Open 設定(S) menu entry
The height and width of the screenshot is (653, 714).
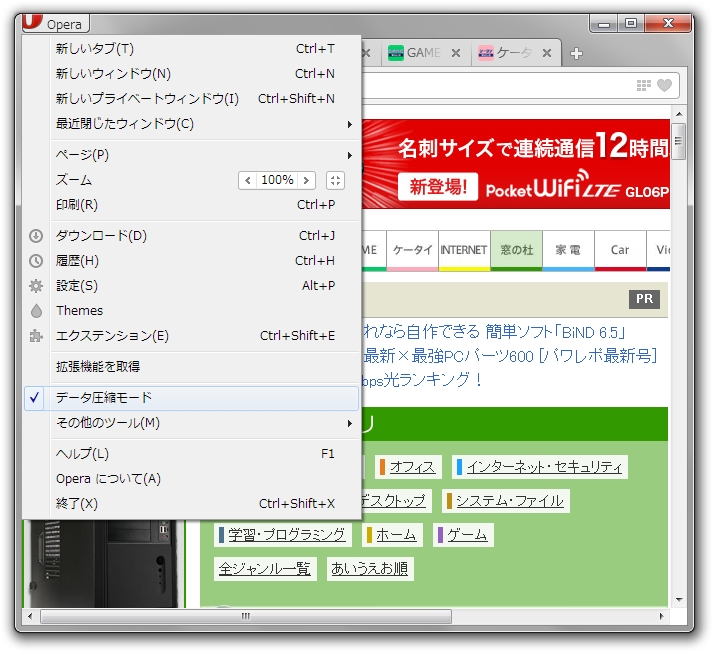[x=191, y=286]
